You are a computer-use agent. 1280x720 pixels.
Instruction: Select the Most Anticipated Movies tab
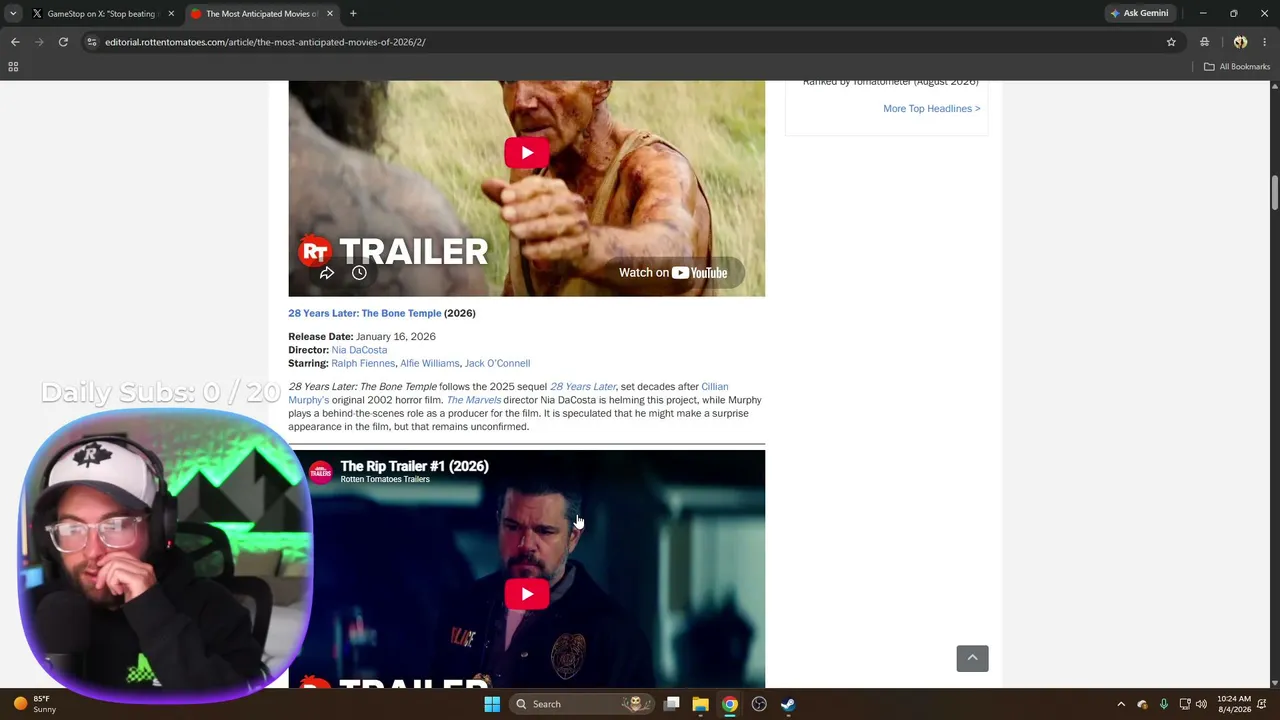click(262, 14)
